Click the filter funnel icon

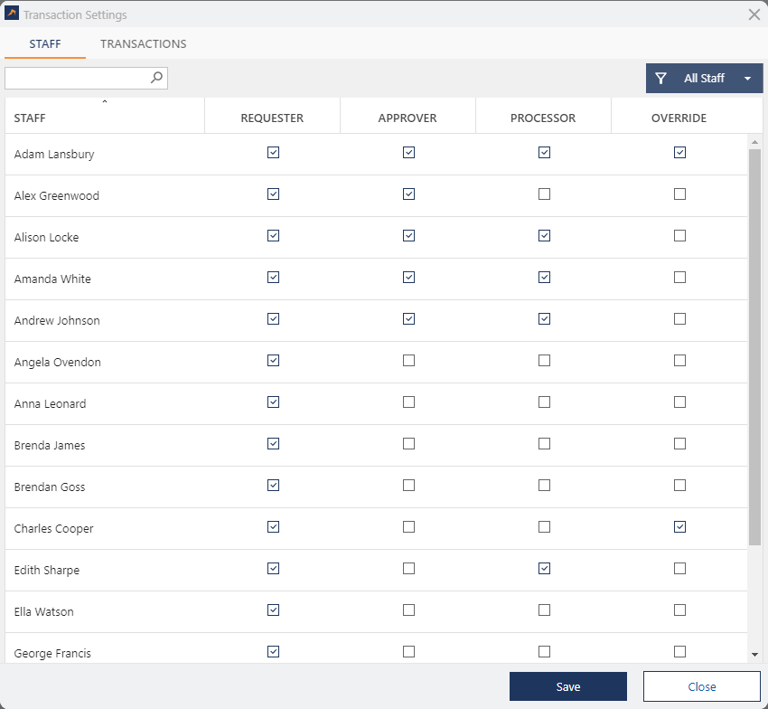[661, 78]
